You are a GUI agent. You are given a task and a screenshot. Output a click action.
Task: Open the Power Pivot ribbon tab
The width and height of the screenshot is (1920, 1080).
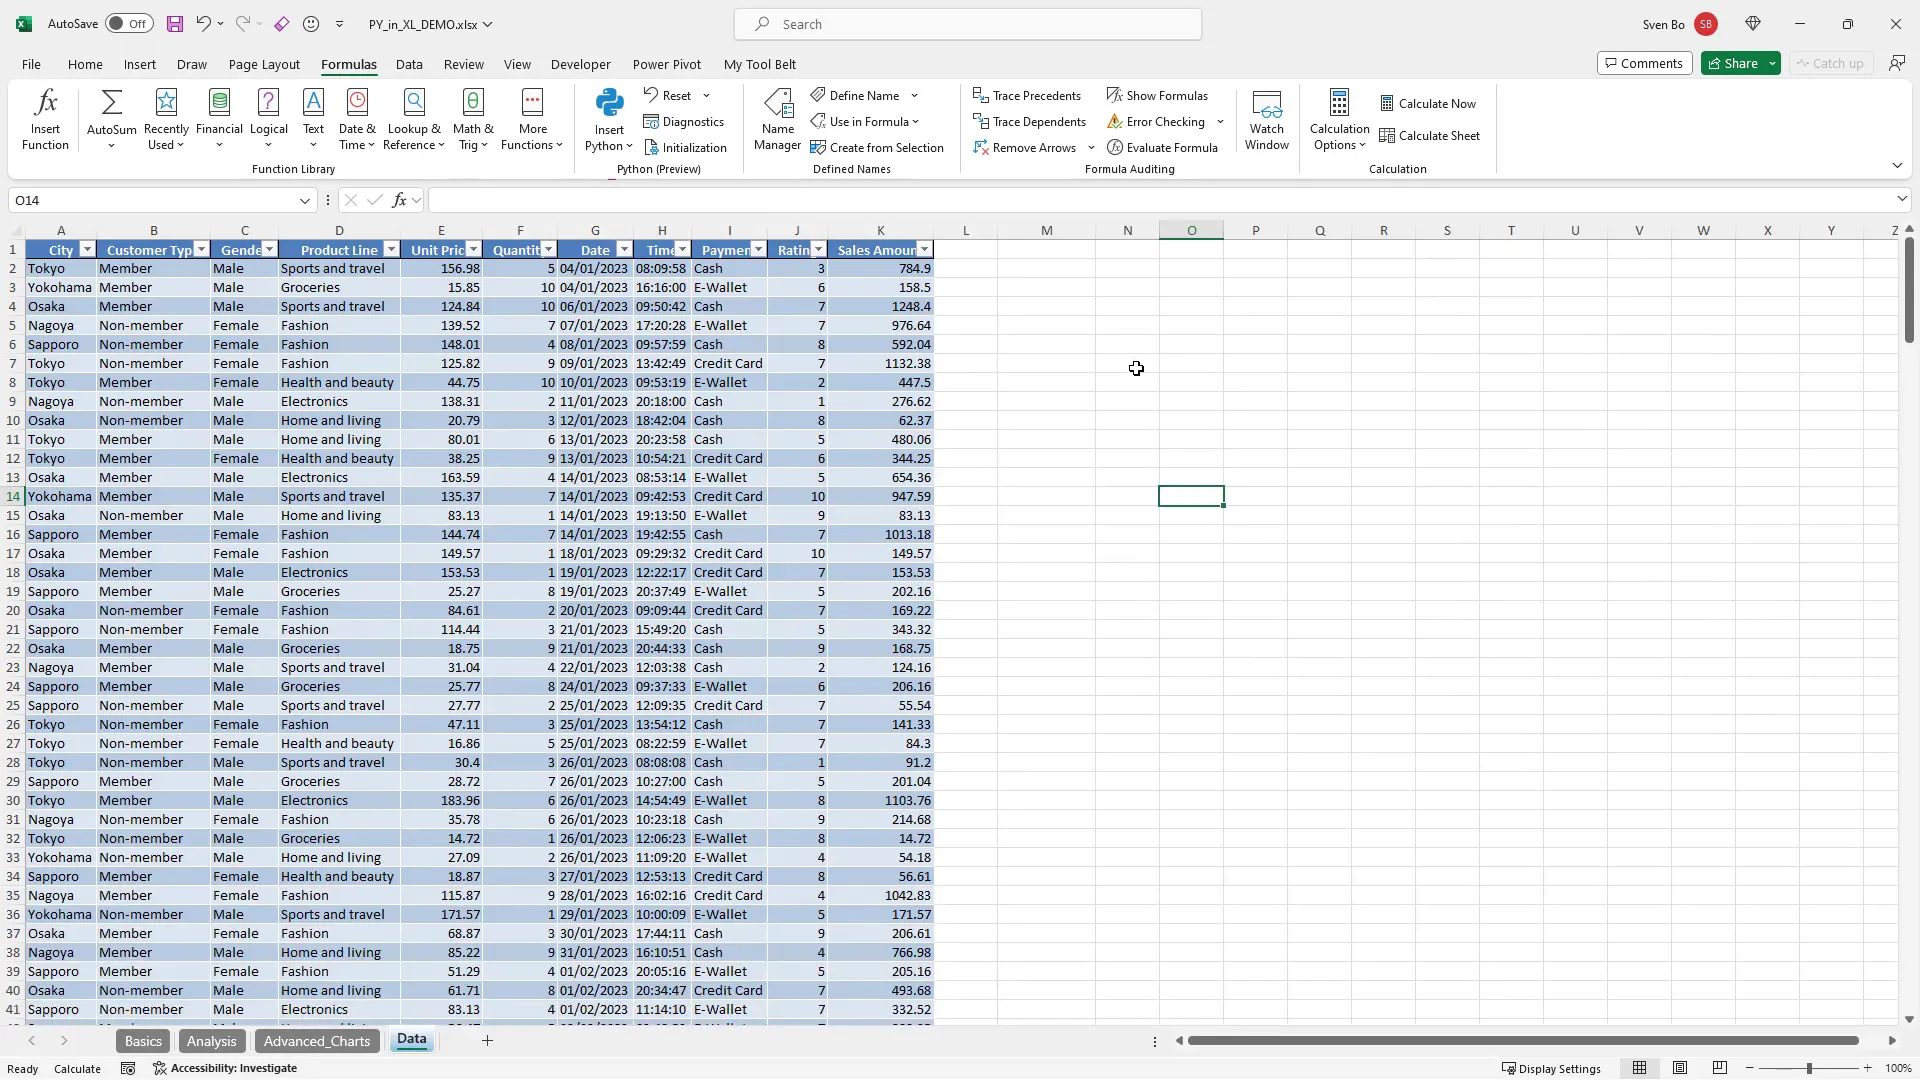click(x=667, y=64)
